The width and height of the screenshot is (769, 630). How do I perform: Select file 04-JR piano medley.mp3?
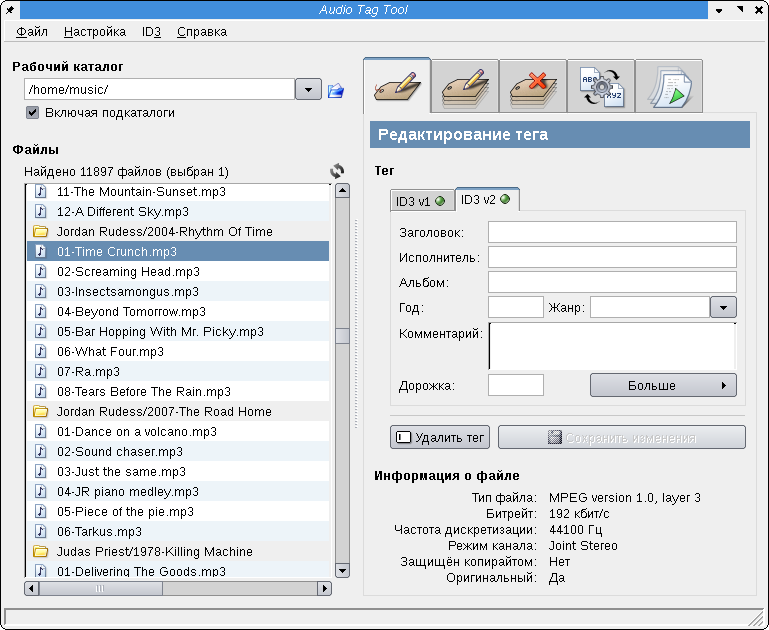tap(178, 491)
